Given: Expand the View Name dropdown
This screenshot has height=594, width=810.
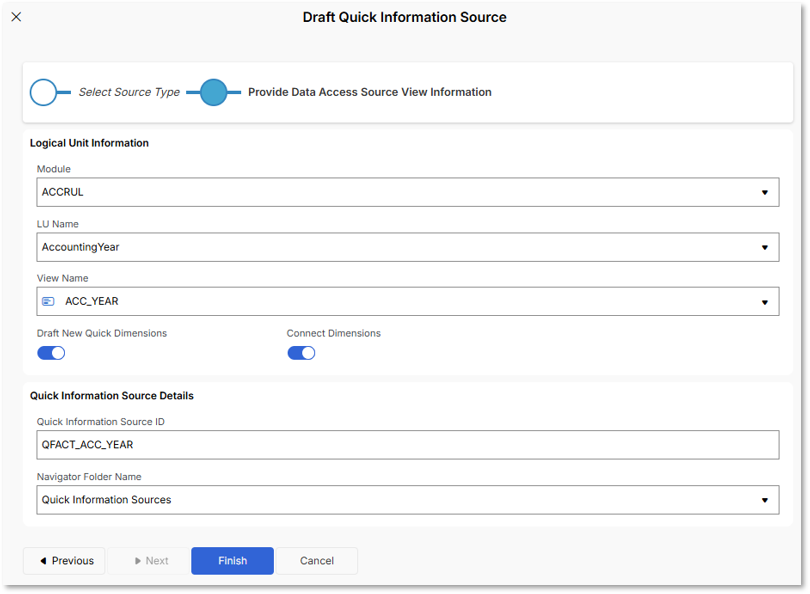Looking at the screenshot, I should [x=408, y=301].
